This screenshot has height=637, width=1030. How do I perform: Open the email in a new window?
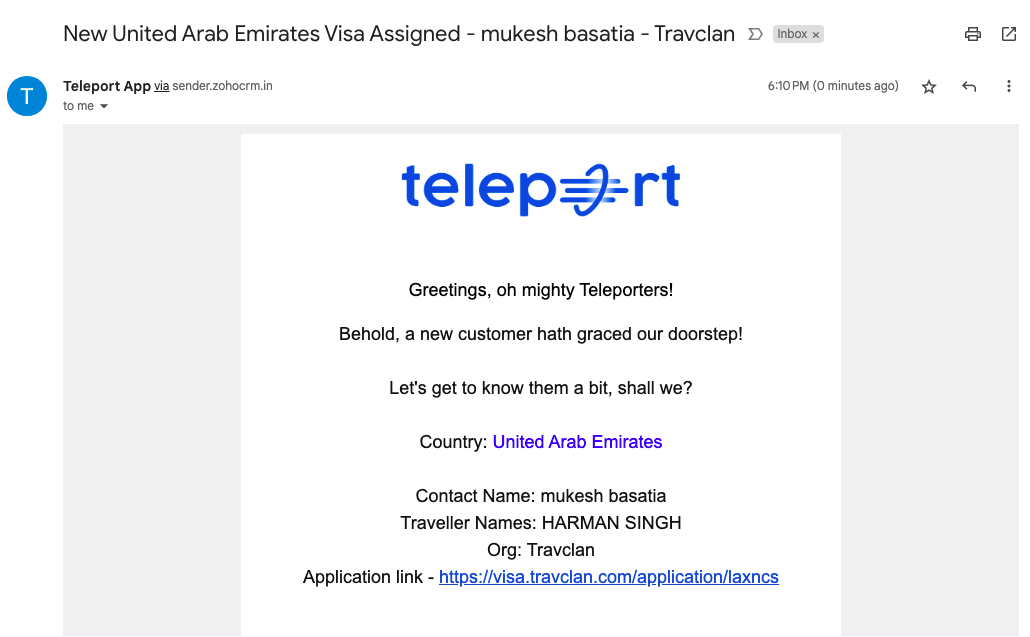tap(1008, 34)
